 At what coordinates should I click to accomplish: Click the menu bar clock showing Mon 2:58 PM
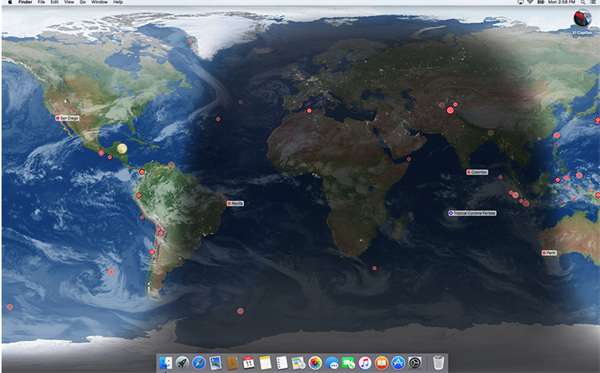[561, 2]
